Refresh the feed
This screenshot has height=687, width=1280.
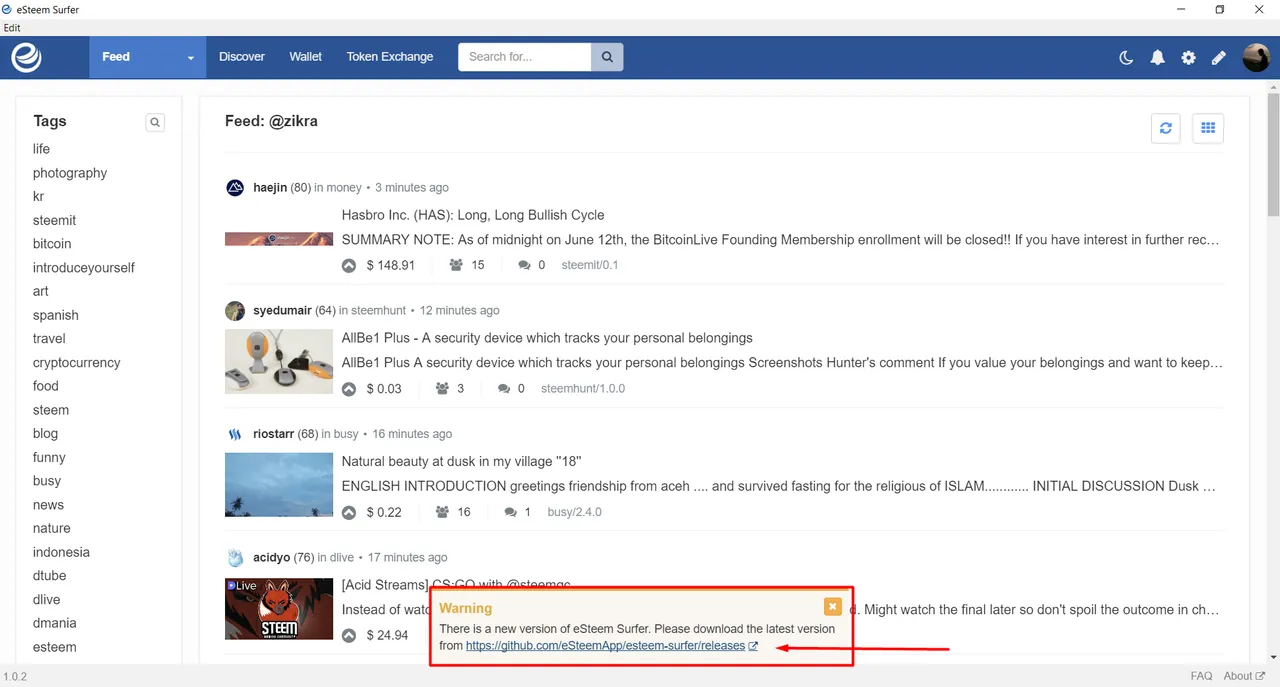(x=1166, y=128)
